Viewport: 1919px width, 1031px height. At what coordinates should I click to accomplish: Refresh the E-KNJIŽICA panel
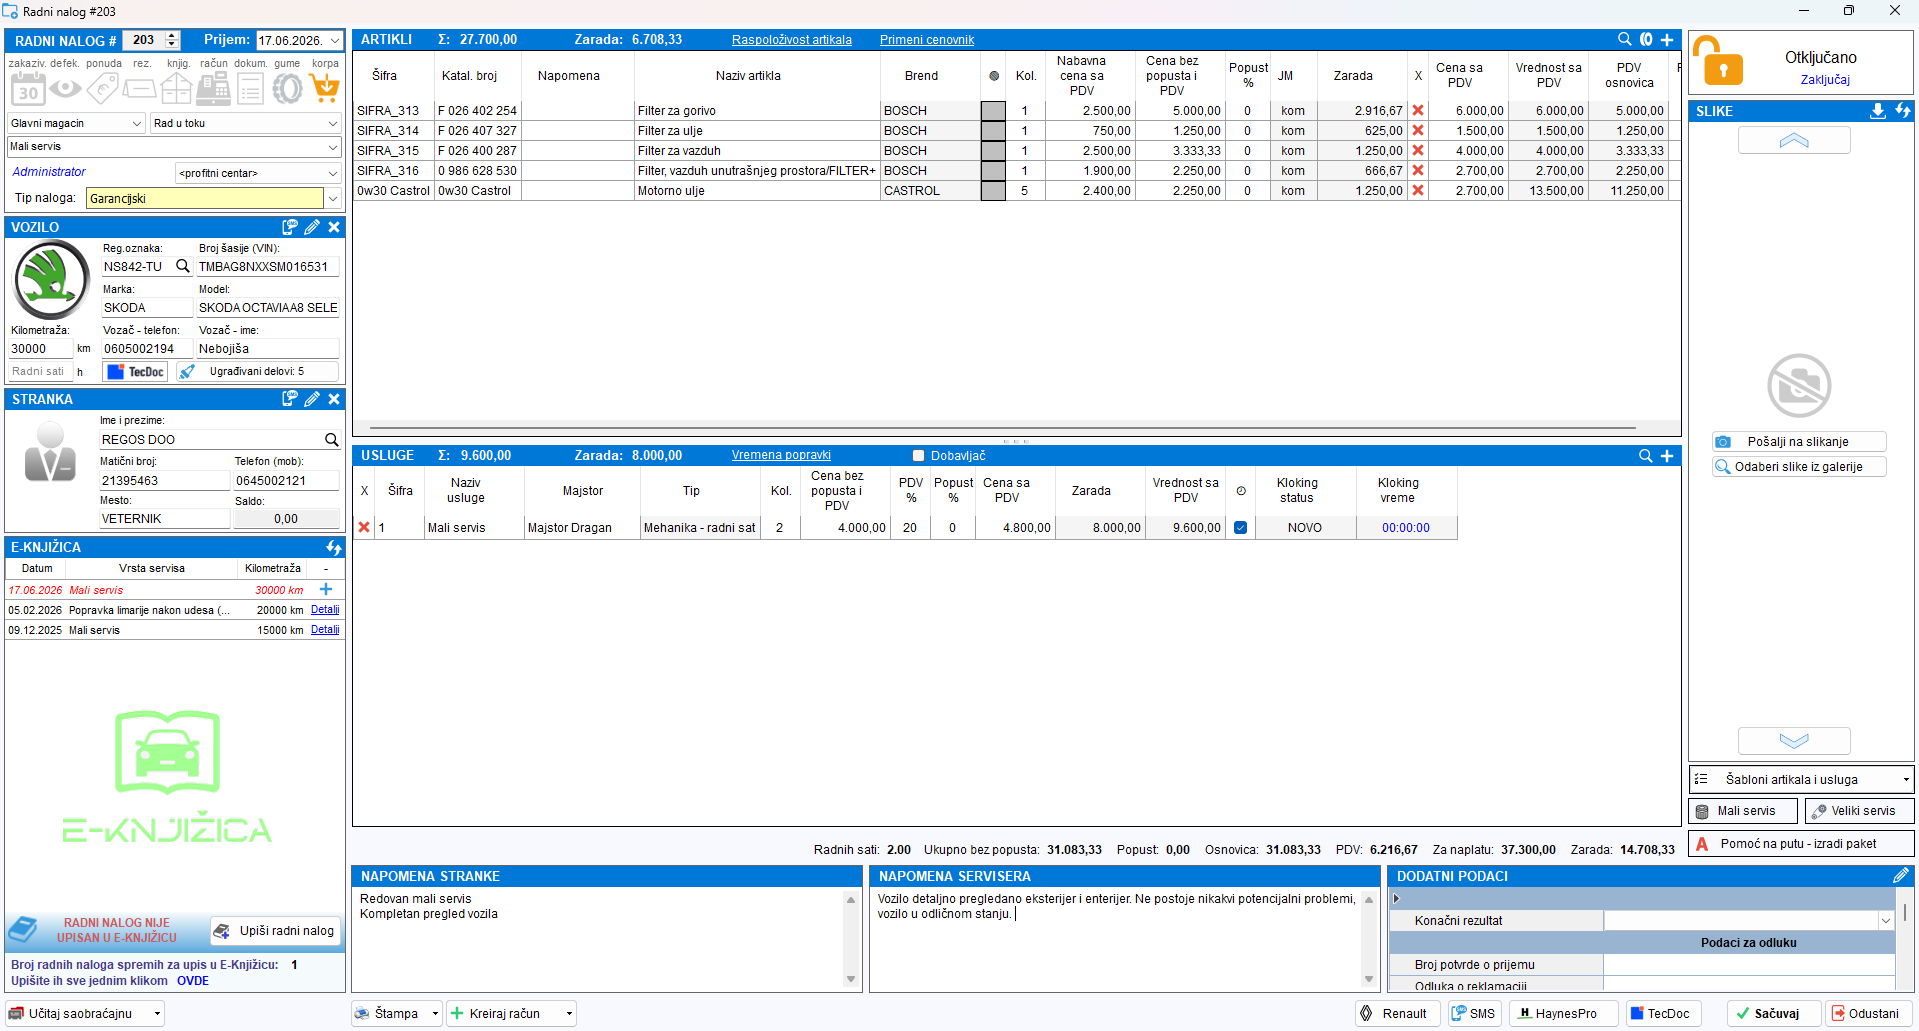(334, 547)
